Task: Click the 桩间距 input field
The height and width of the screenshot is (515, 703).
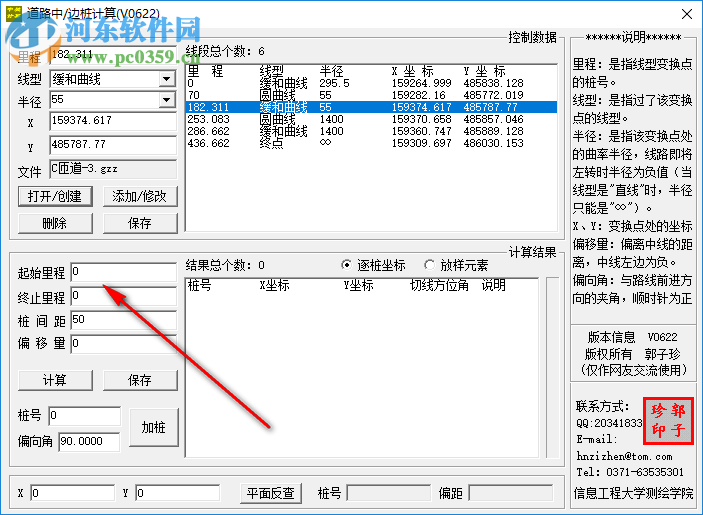Action: tap(124, 320)
